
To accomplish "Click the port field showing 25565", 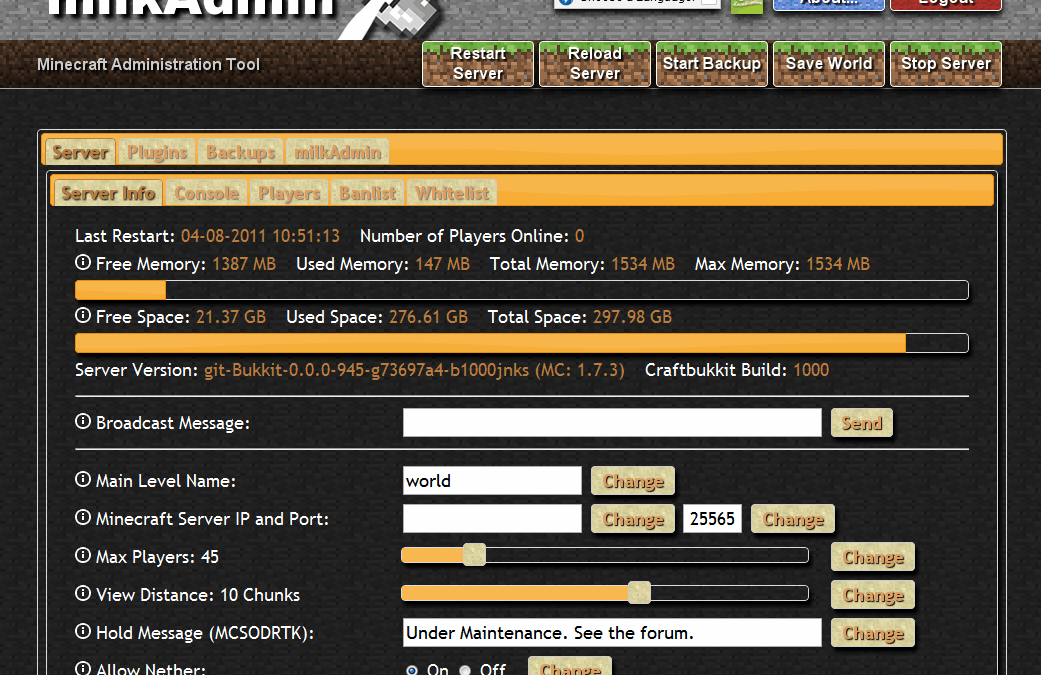I will [712, 518].
